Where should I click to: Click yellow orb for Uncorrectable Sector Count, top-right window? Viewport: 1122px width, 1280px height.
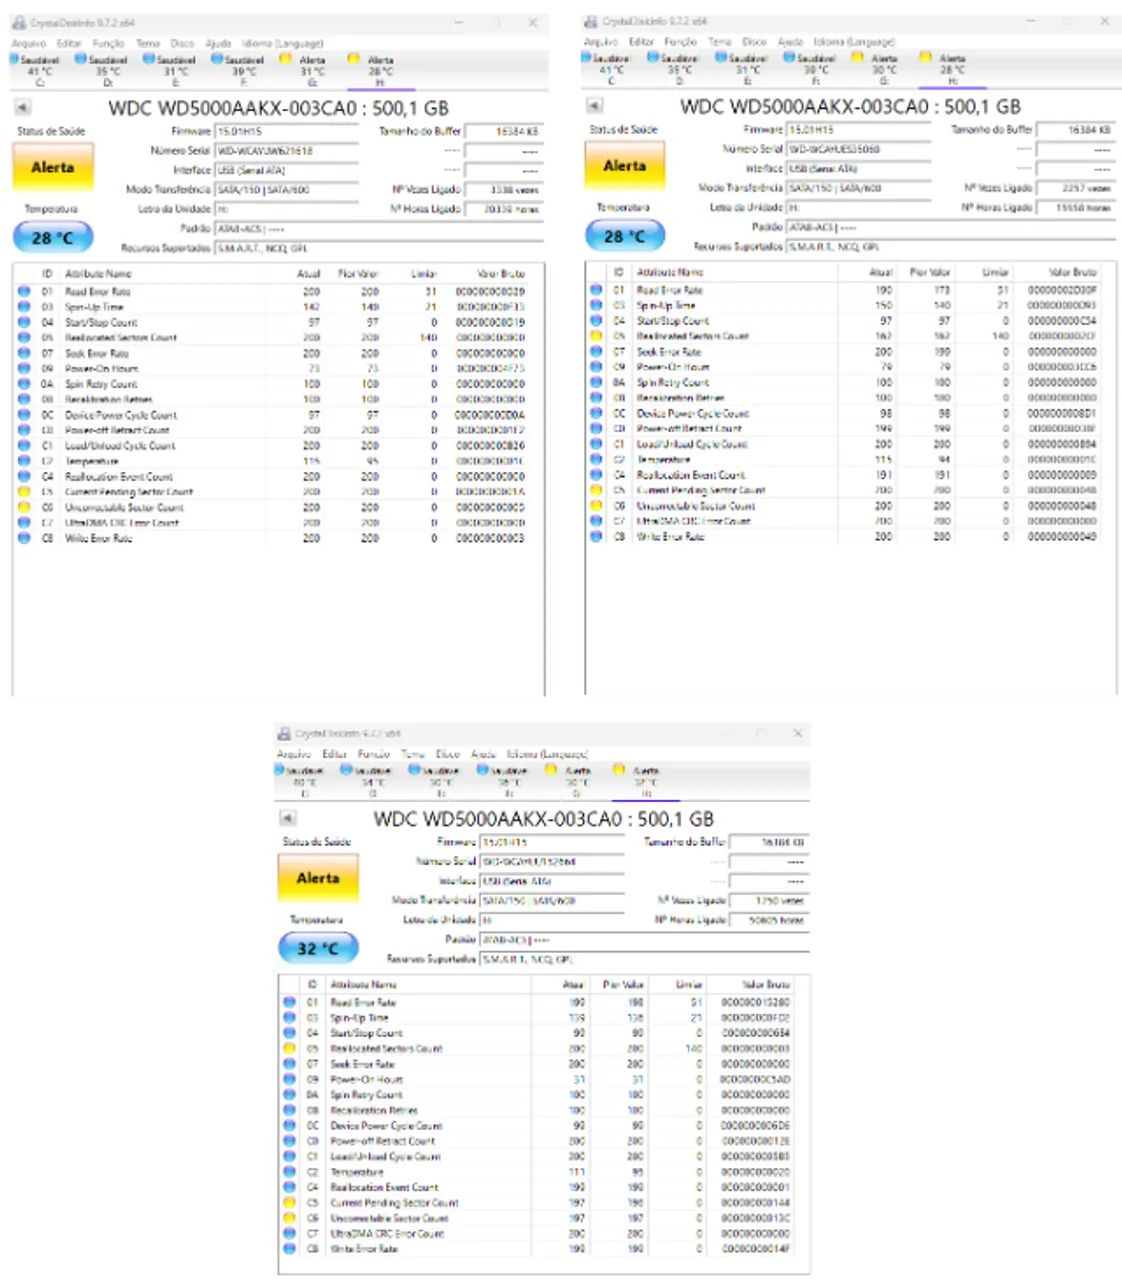[x=596, y=506]
